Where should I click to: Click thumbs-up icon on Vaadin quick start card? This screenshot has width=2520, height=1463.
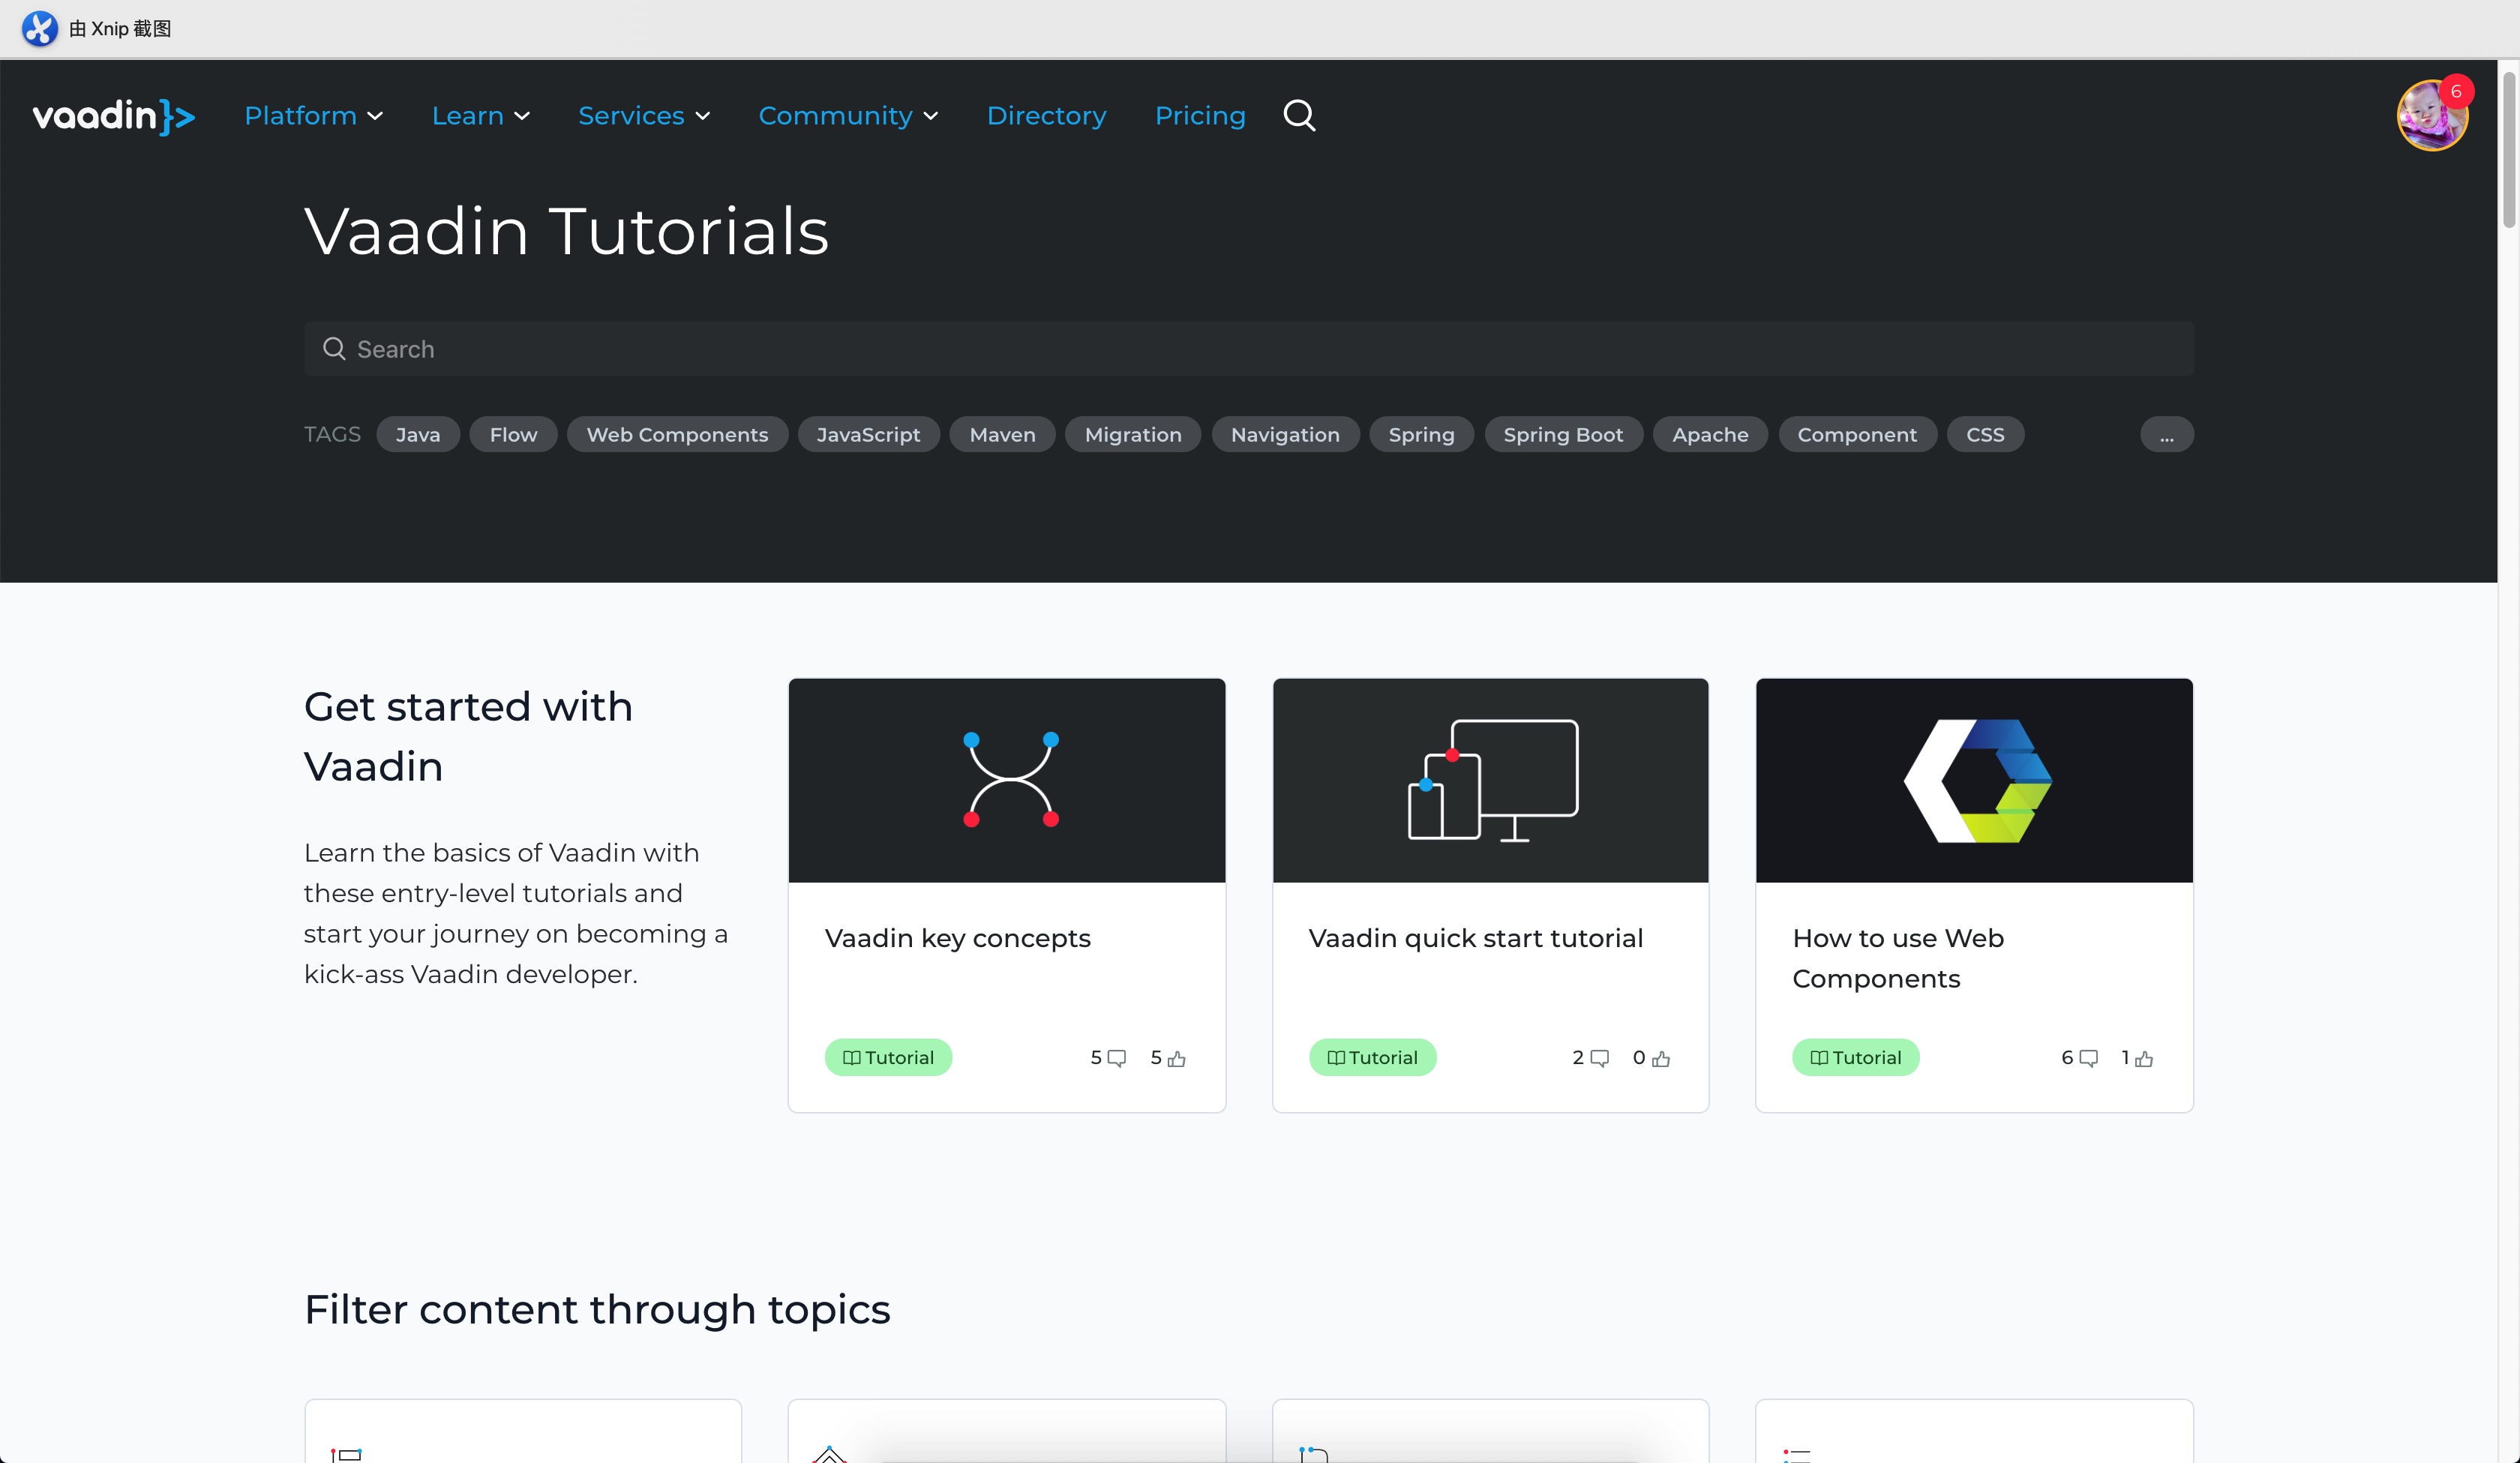coord(1661,1058)
